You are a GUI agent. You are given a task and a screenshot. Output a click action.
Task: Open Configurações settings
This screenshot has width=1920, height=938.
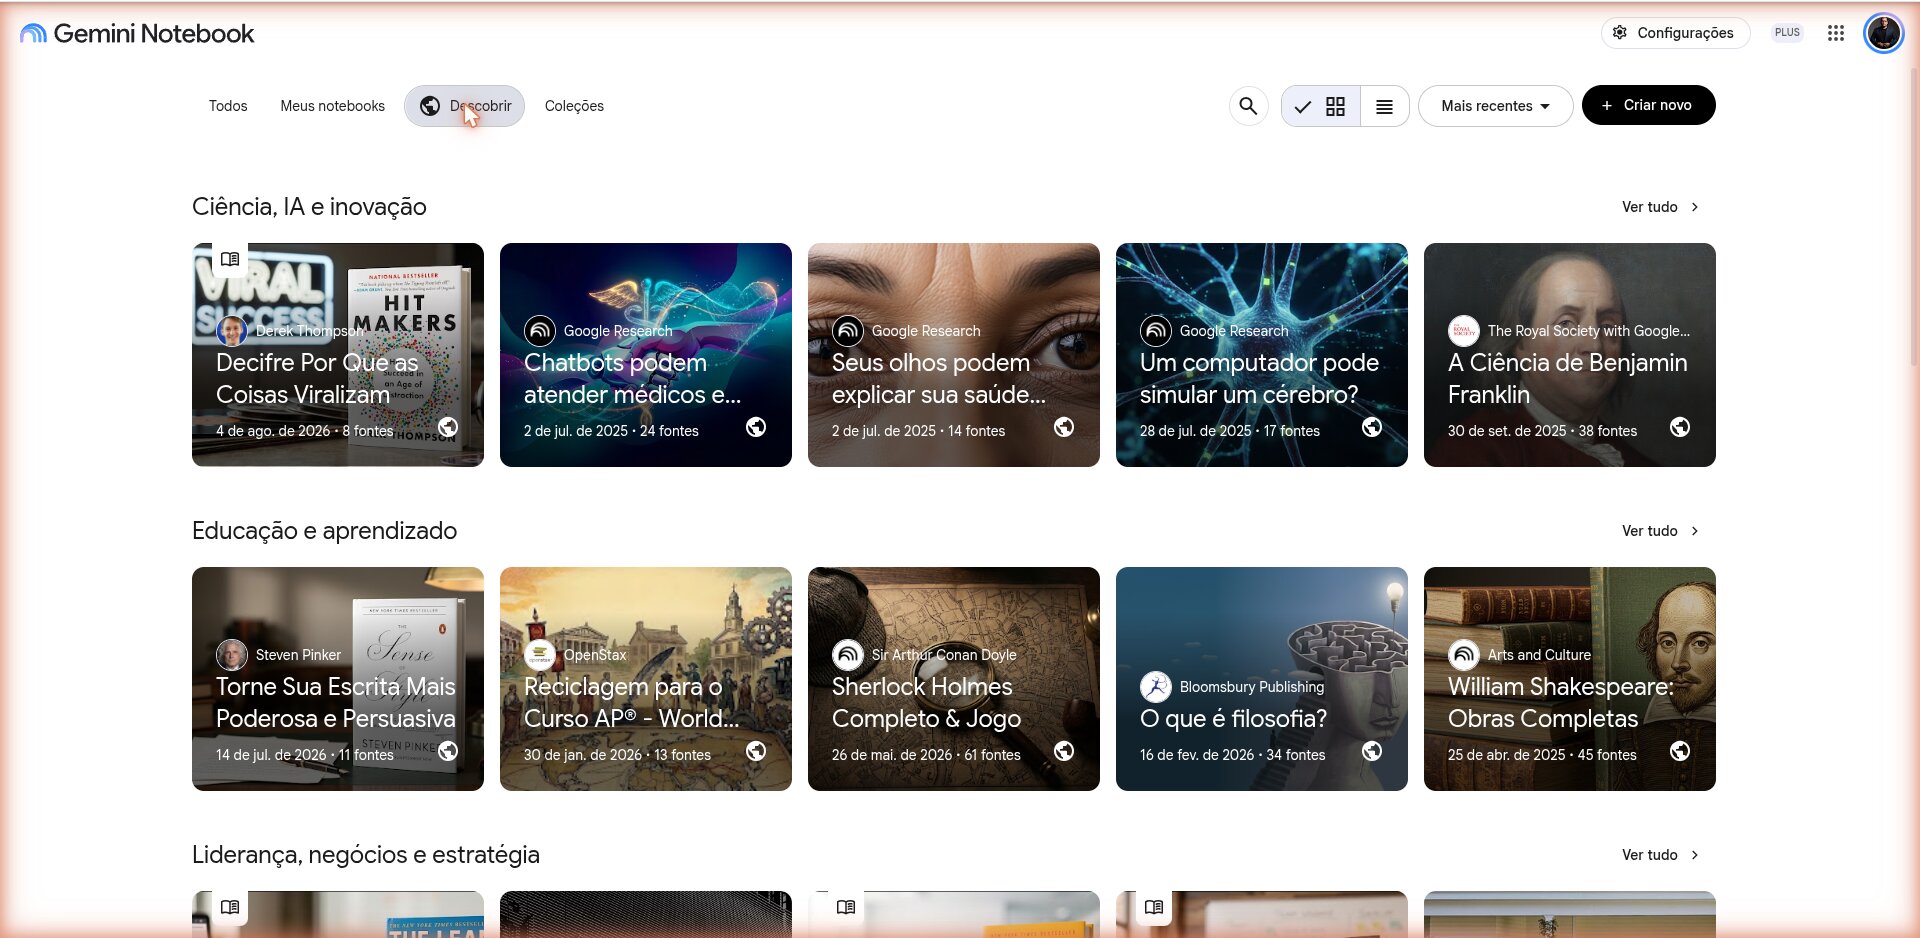click(x=1675, y=33)
